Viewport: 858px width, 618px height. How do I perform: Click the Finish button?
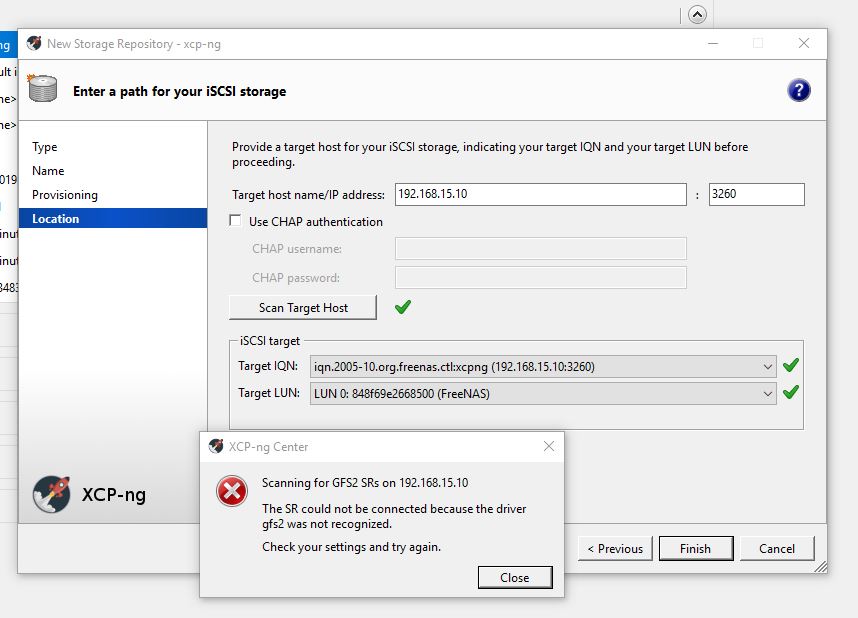(696, 548)
